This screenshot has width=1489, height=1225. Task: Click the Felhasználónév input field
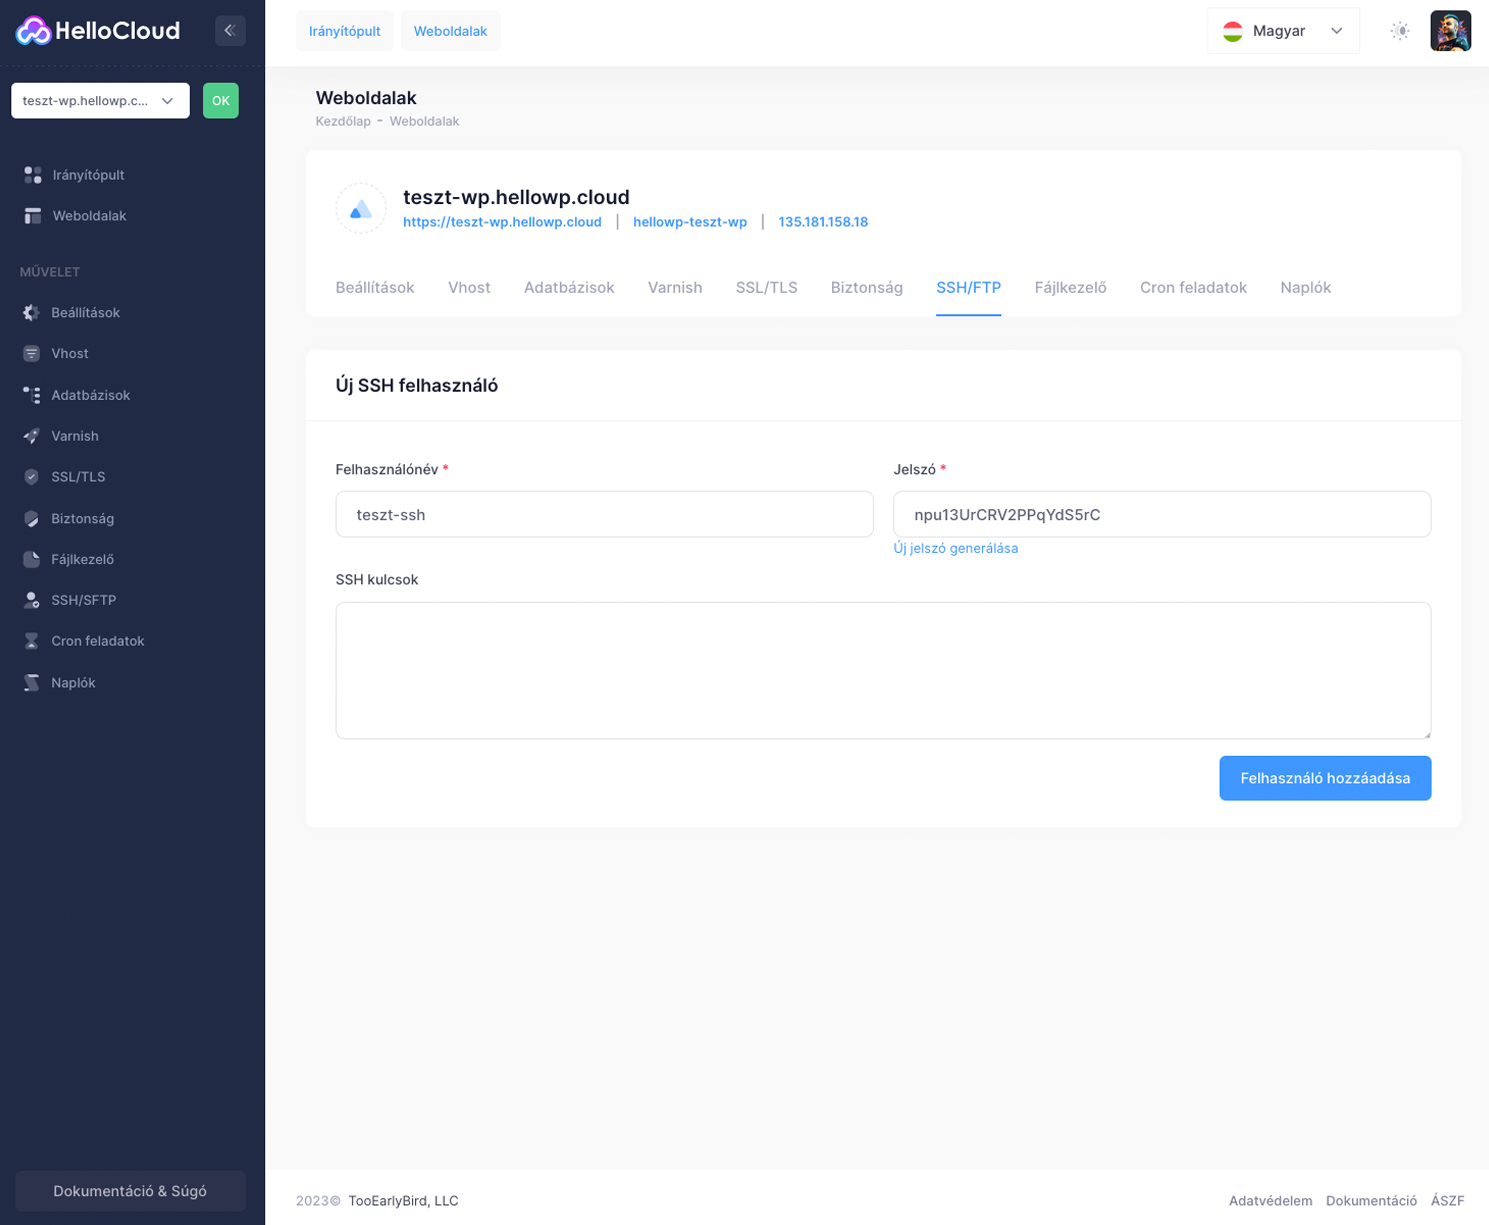(605, 514)
